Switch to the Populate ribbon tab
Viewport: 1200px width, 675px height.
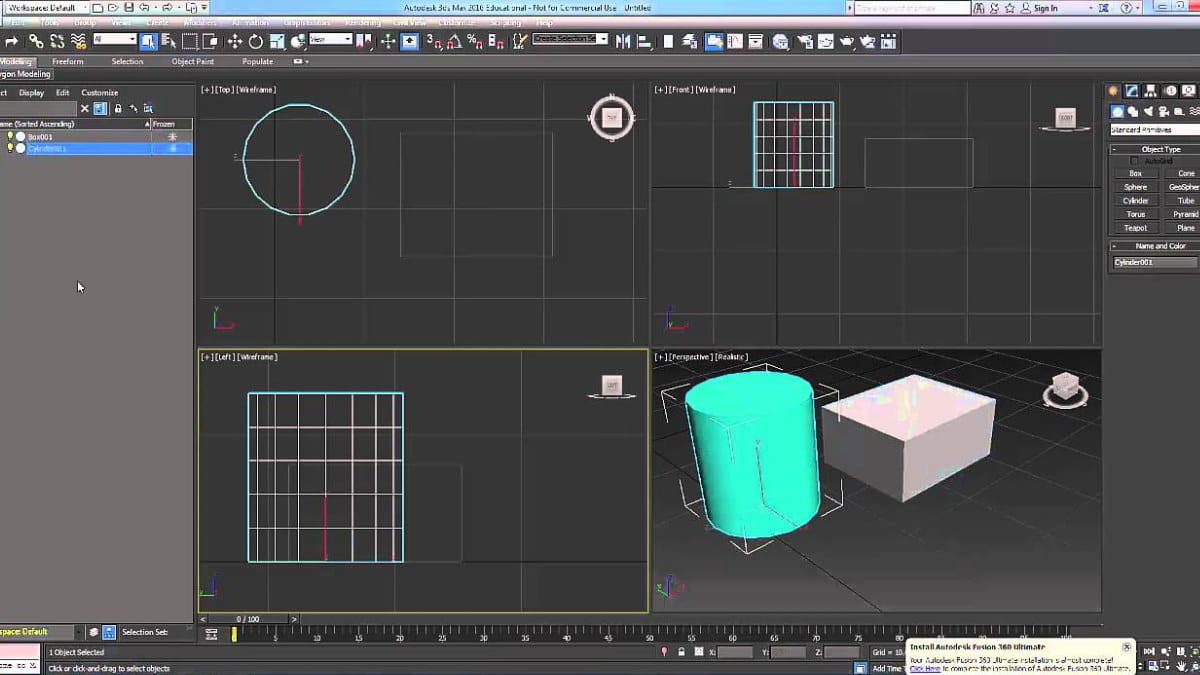point(257,61)
